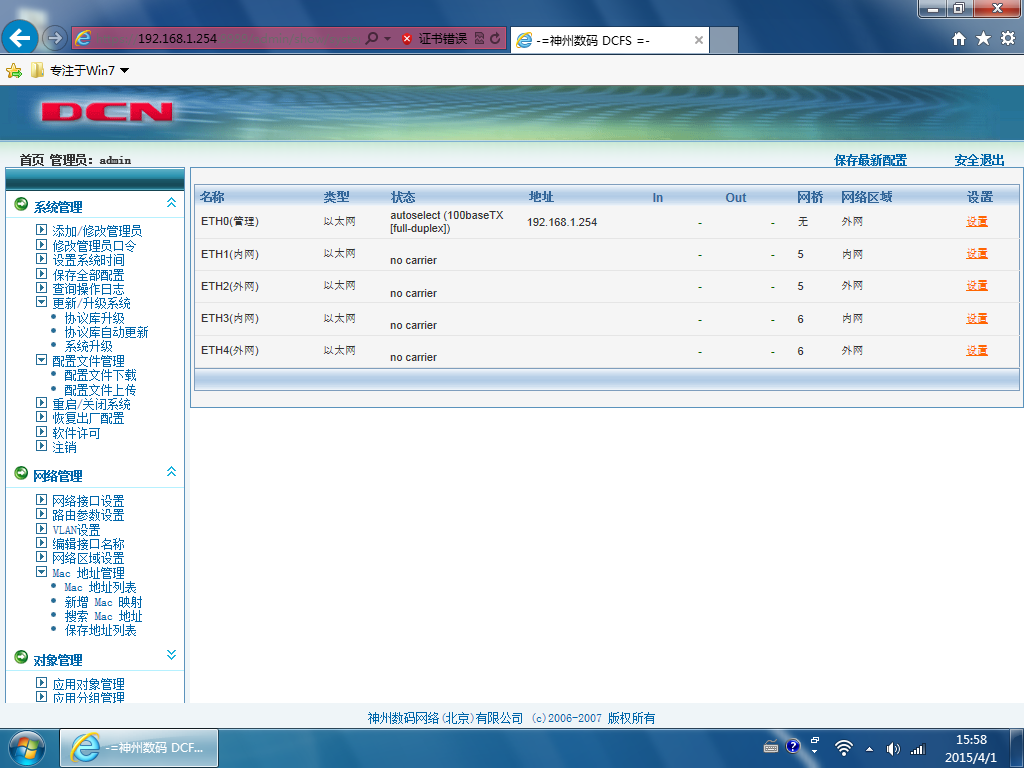Open 重启/关闭系统 menu item
This screenshot has height=768, width=1024.
[x=91, y=404]
